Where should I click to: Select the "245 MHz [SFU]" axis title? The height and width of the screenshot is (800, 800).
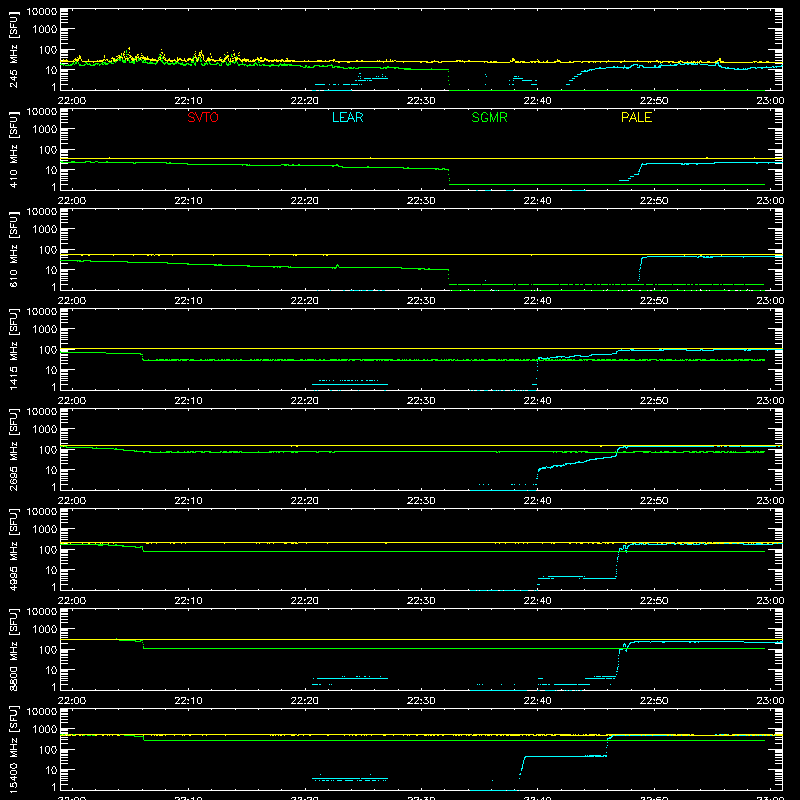[13, 49]
